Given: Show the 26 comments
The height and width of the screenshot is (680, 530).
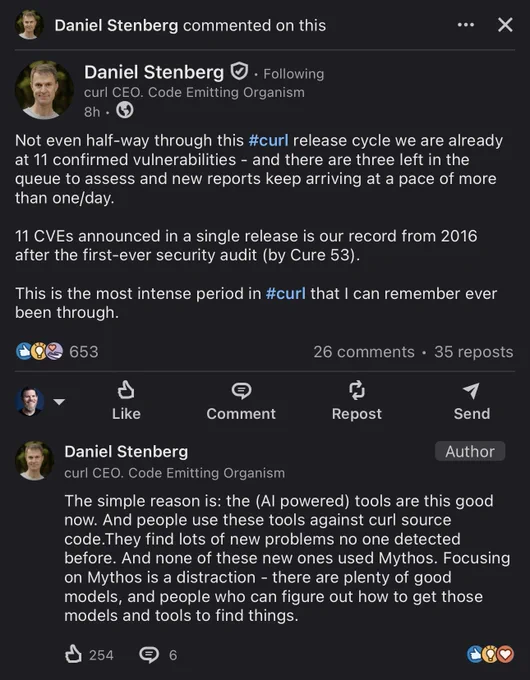Looking at the screenshot, I should [x=364, y=352].
